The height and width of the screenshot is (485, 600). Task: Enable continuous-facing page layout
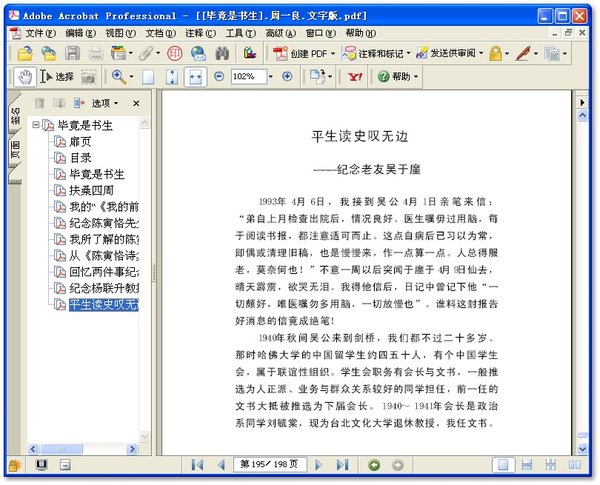point(575,465)
